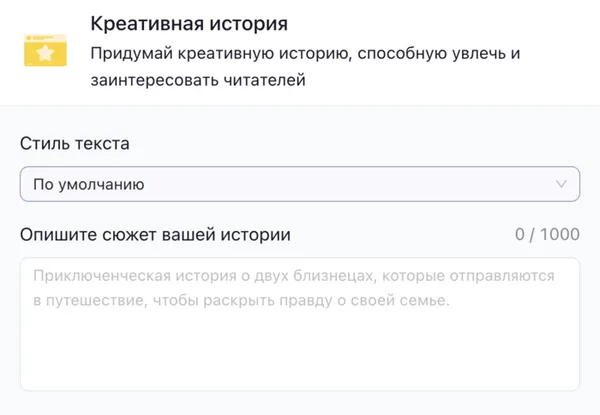Image resolution: width=600 pixels, height=415 pixels.
Task: Click the white star on the folder
Action: point(45,53)
